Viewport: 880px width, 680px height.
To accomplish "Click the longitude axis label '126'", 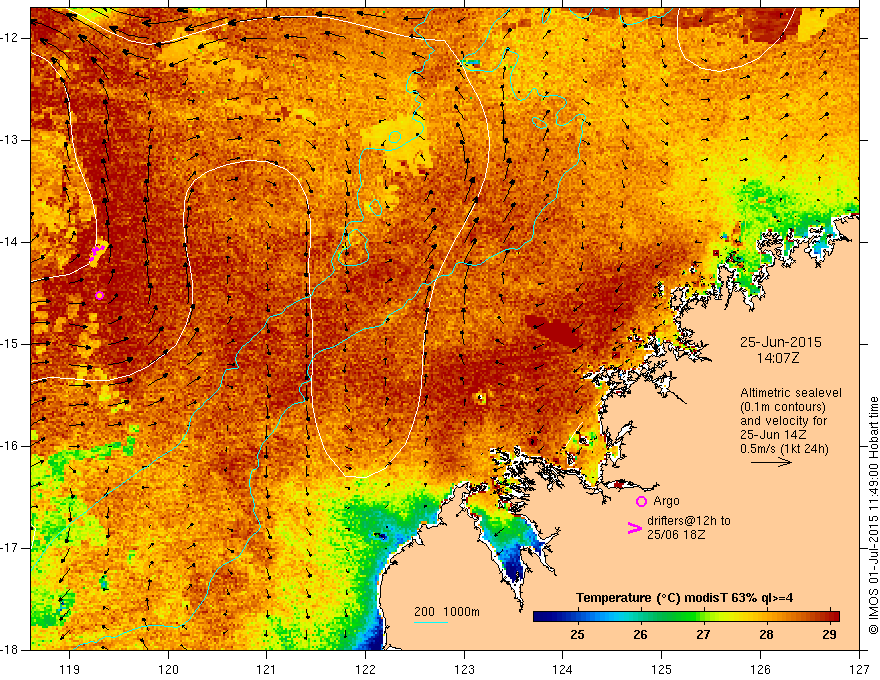I will click(760, 669).
